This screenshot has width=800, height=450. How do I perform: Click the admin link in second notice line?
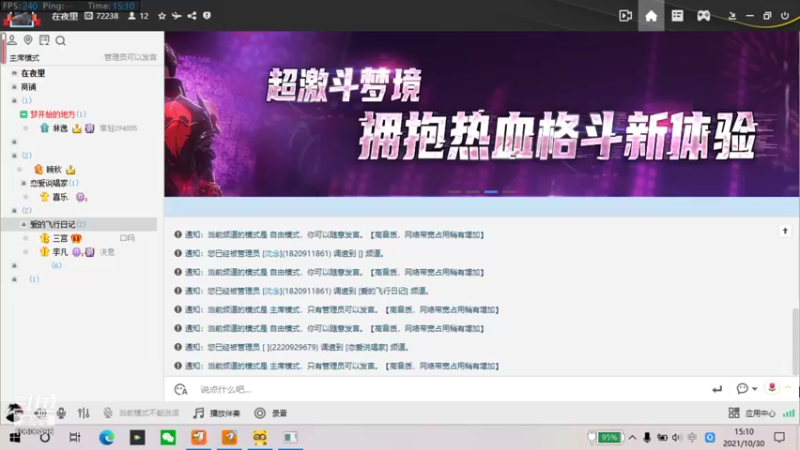[x=272, y=254]
